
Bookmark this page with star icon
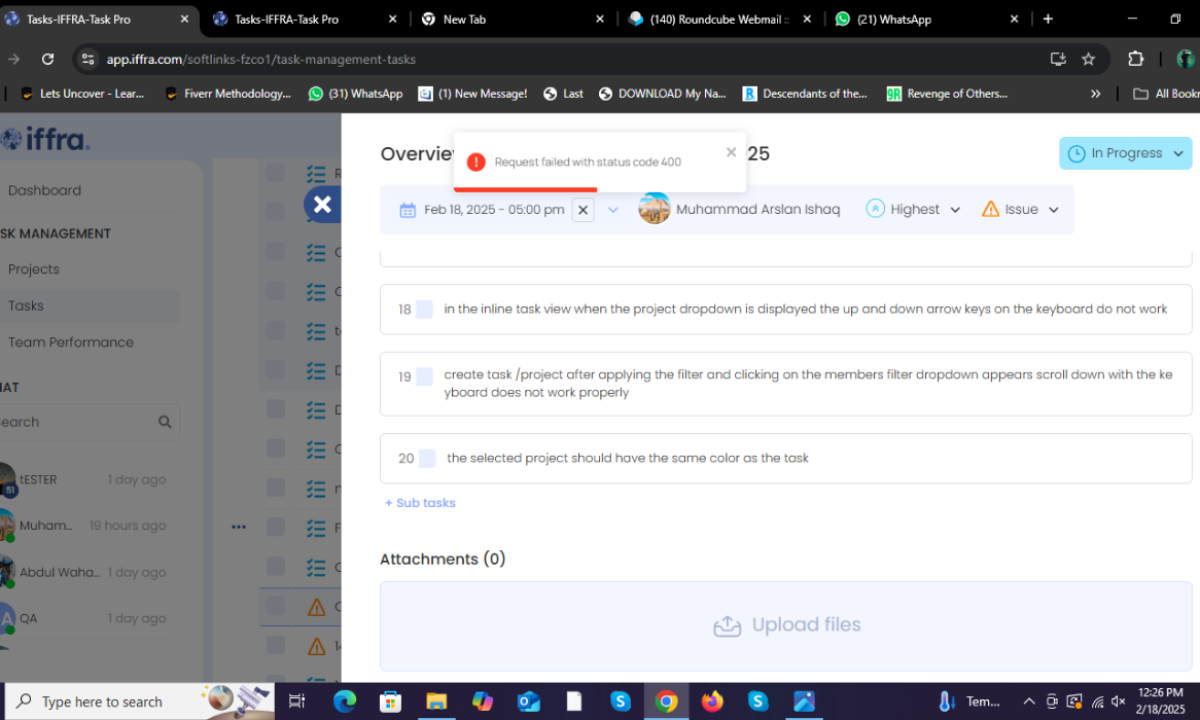[x=1088, y=59]
